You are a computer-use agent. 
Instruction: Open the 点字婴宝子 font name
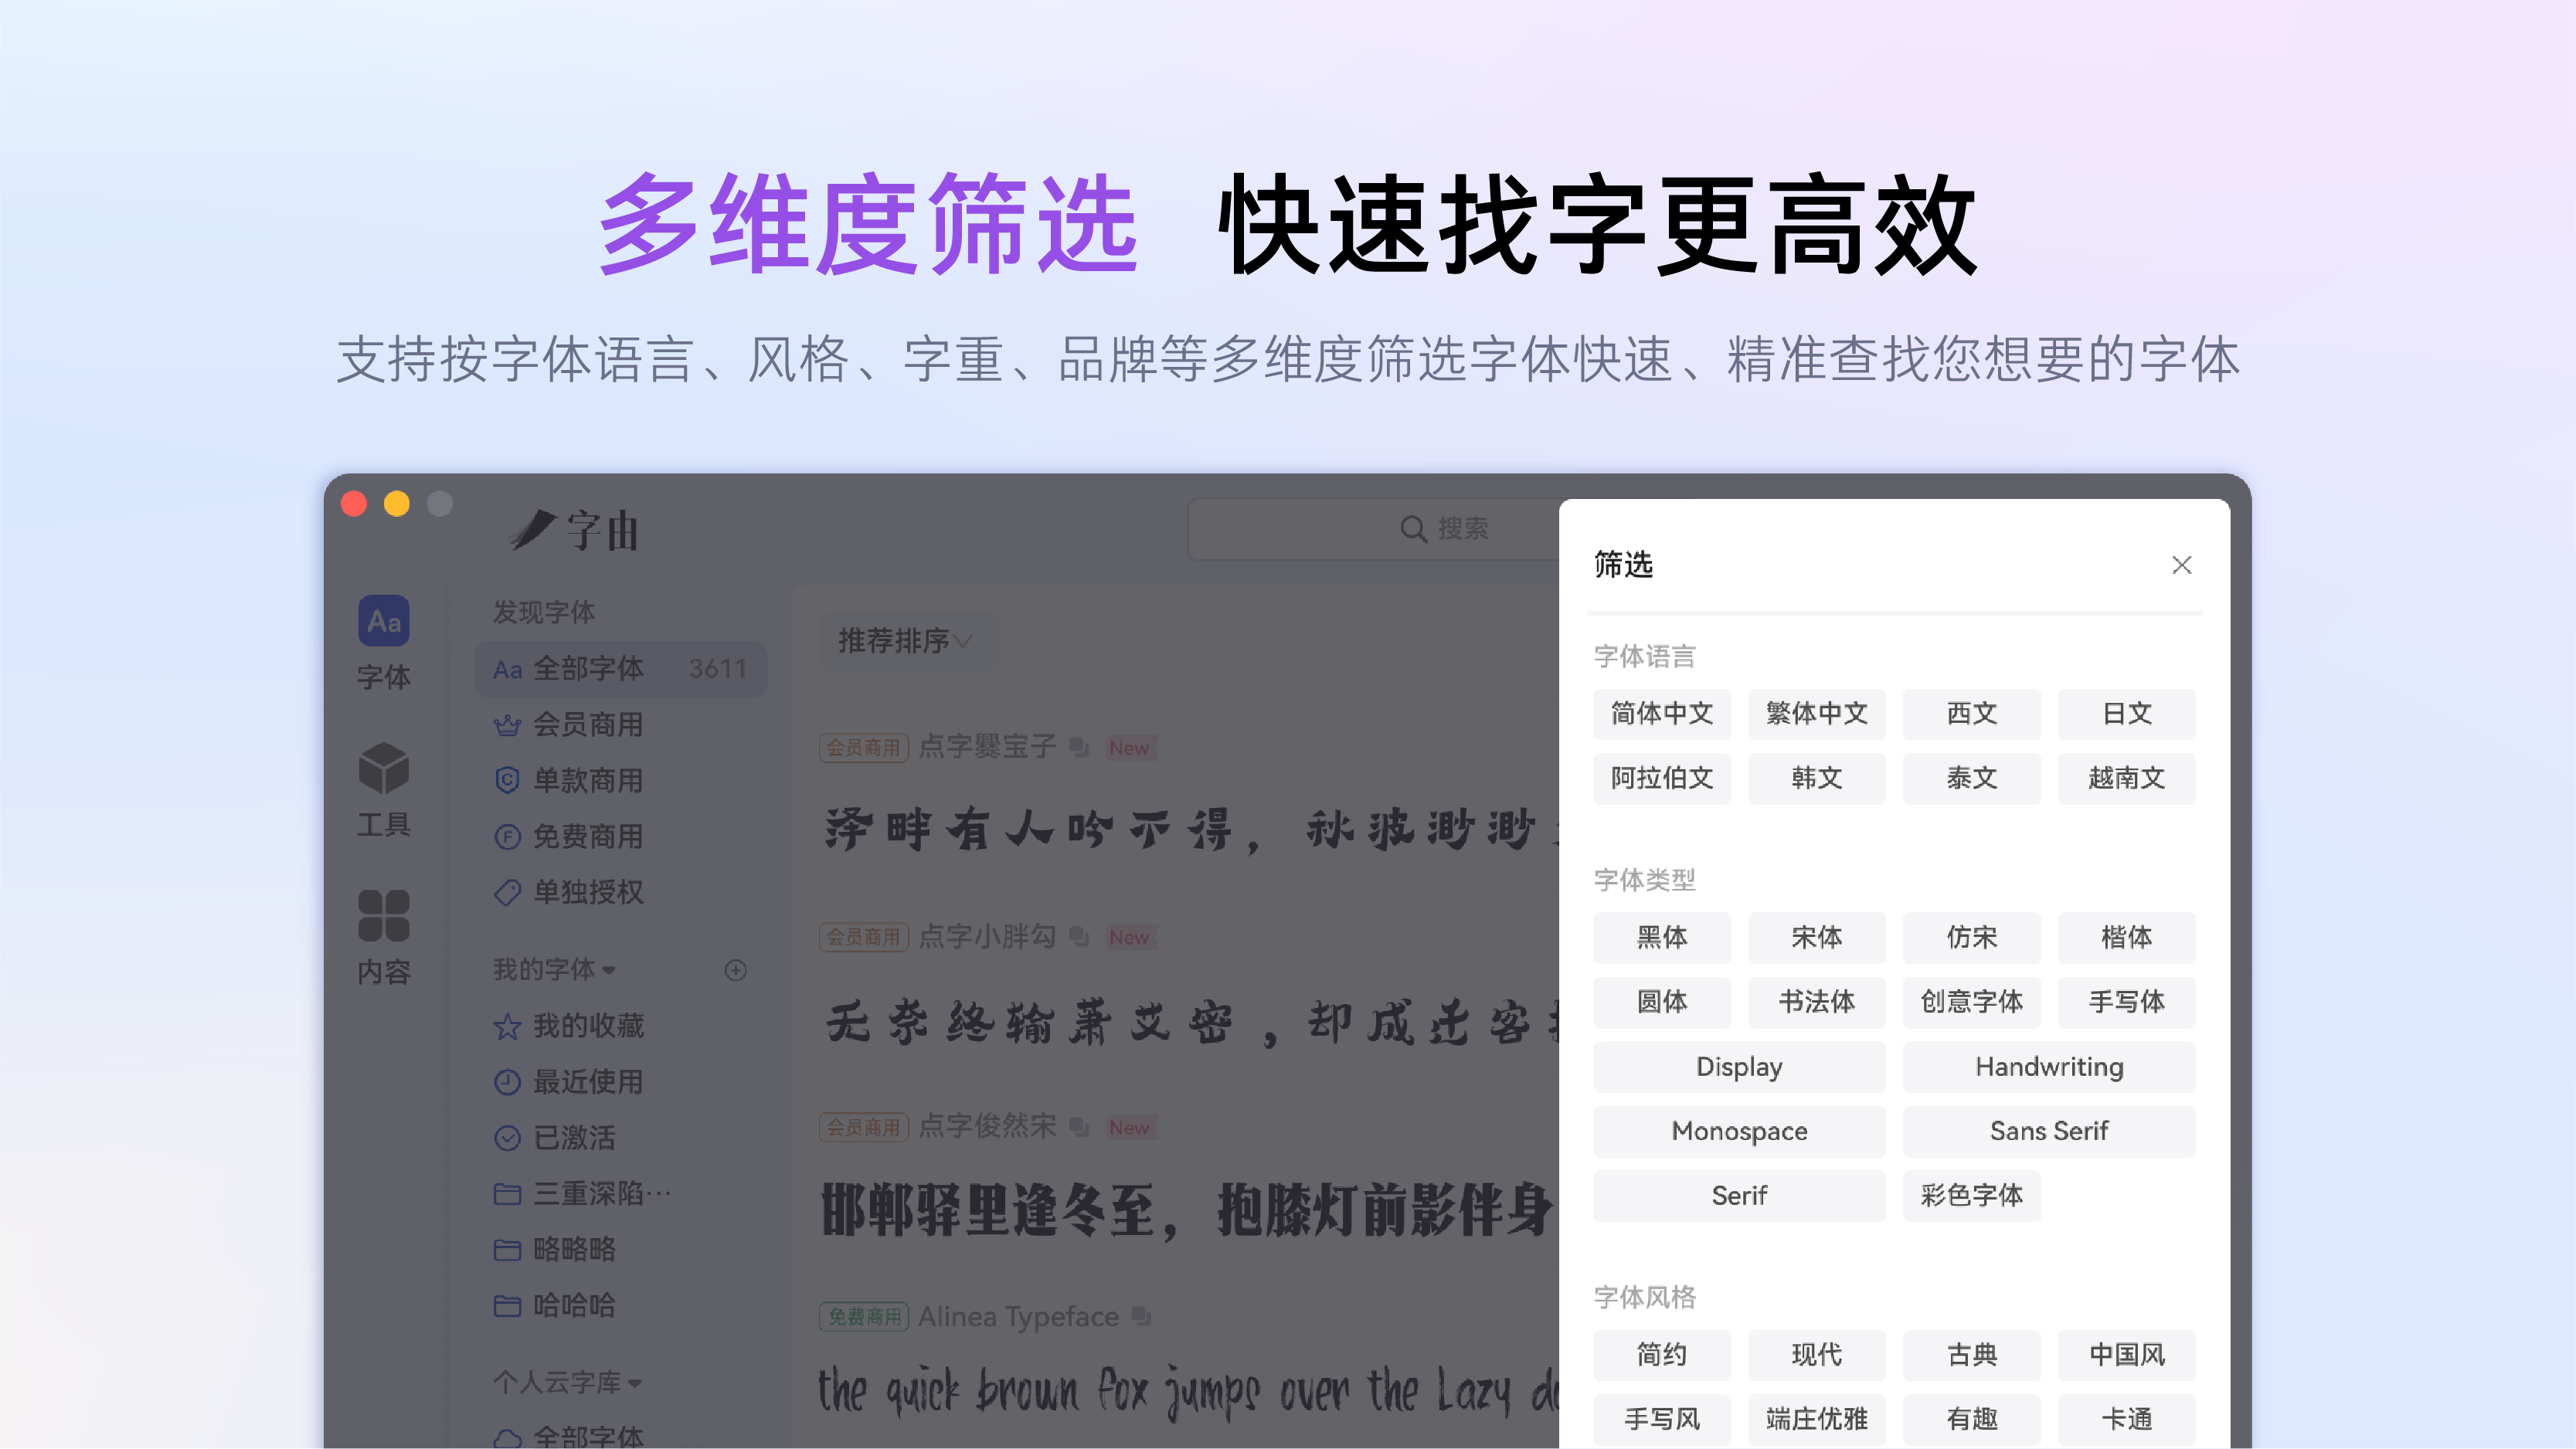987,746
